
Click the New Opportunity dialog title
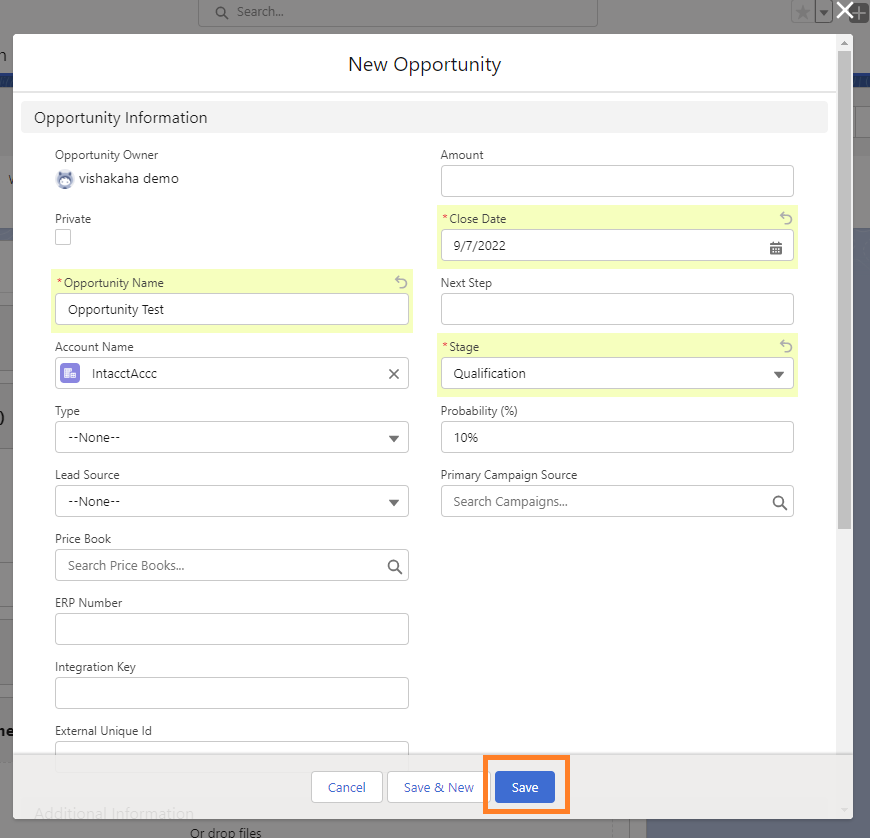(x=424, y=64)
